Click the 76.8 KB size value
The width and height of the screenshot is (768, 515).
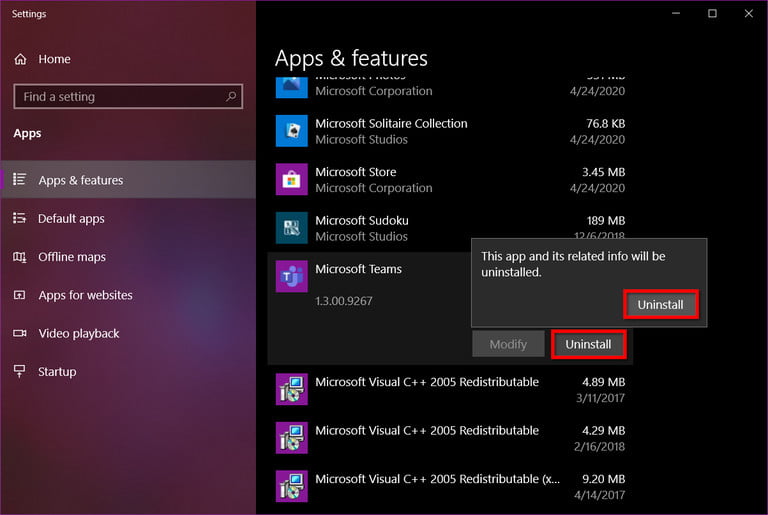pyautogui.click(x=605, y=123)
